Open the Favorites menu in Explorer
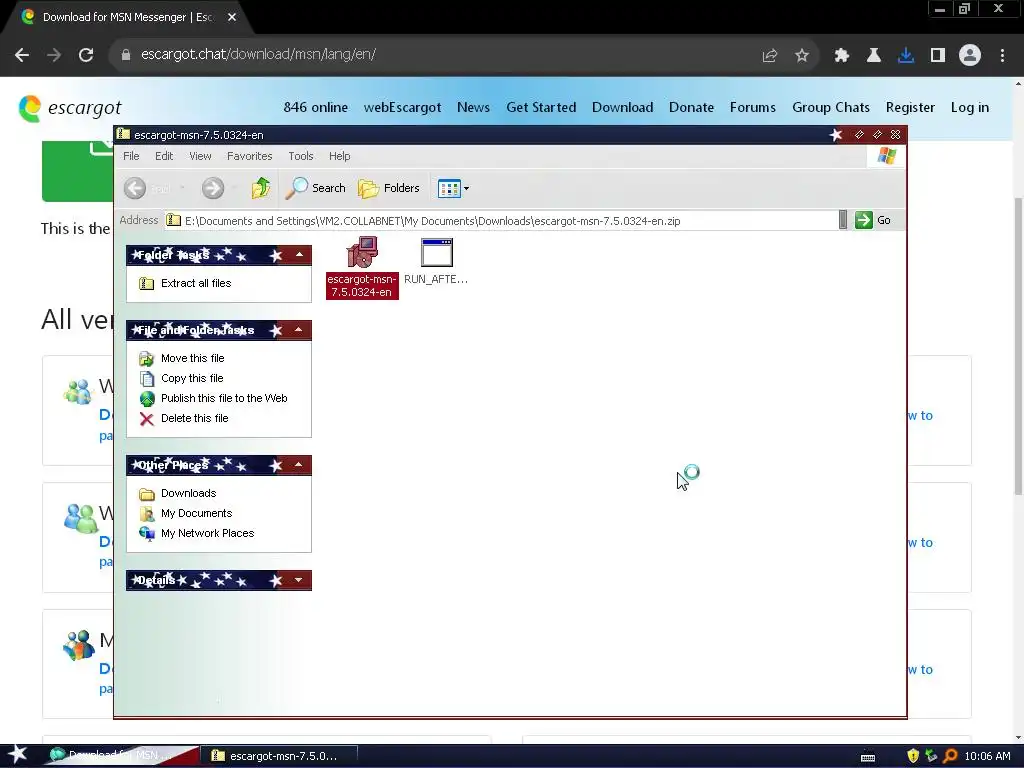 [249, 156]
